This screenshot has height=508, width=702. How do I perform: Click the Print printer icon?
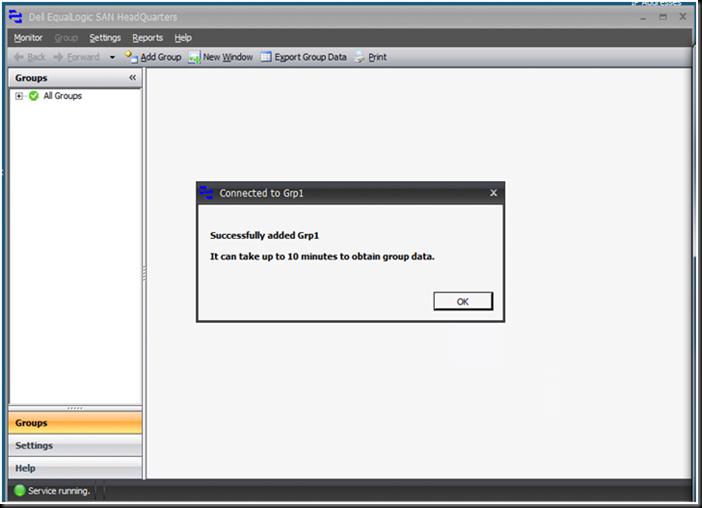point(359,57)
